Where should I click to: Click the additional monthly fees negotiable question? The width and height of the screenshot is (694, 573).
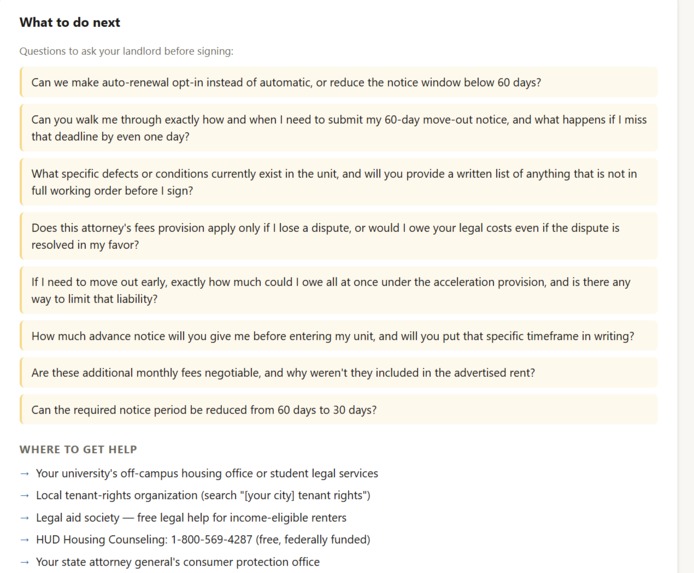pos(339,373)
